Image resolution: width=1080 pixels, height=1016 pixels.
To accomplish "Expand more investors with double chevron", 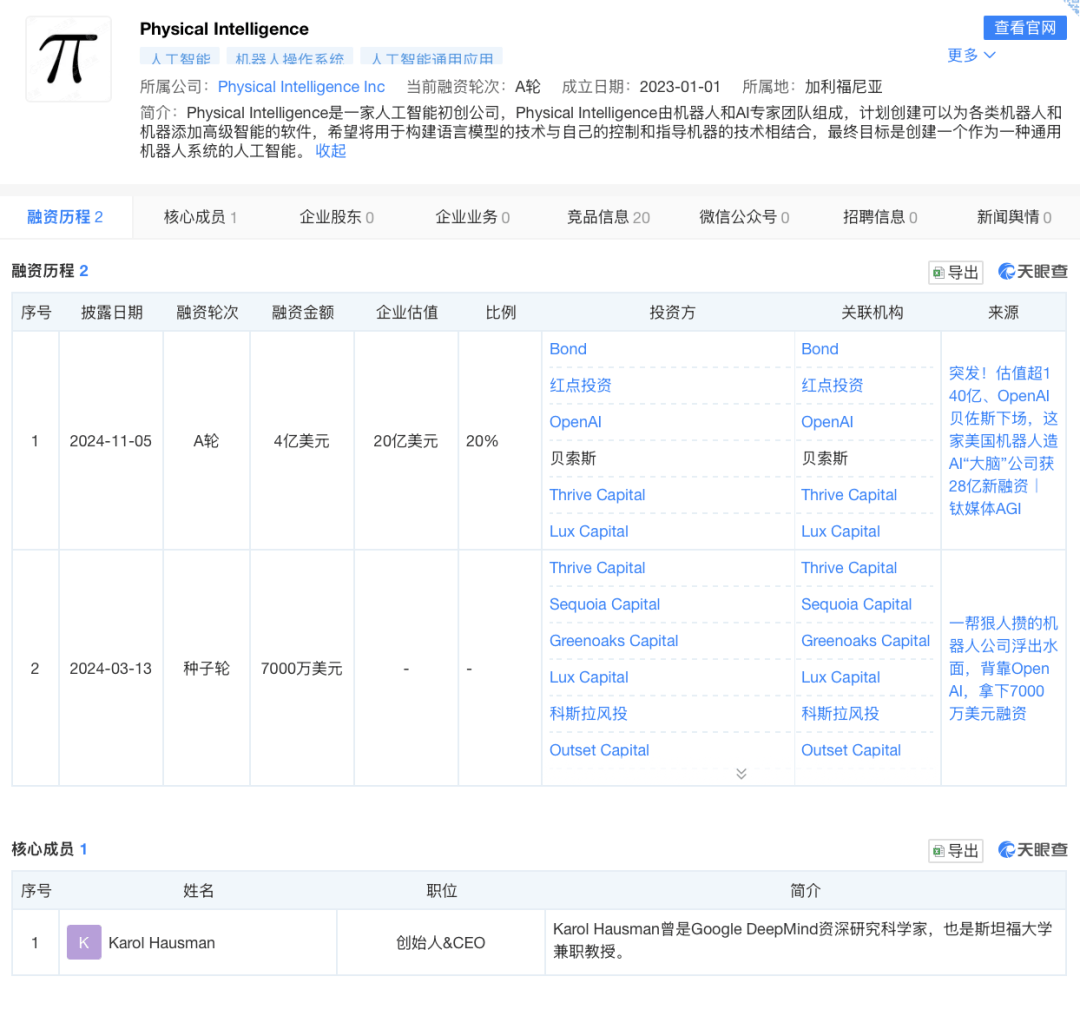I will pos(741,774).
